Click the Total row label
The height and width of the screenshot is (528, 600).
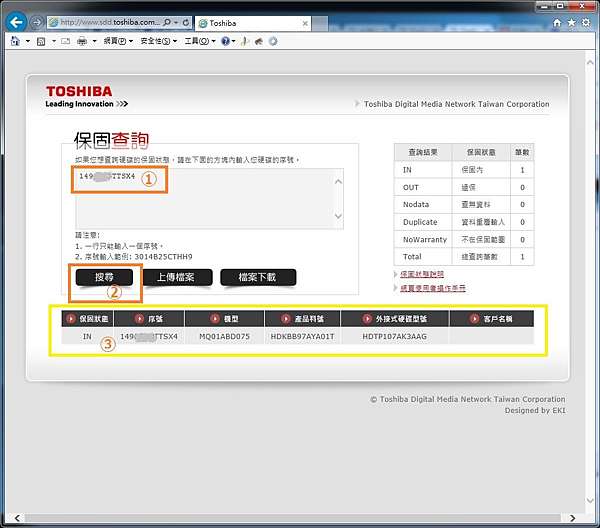coord(412,257)
